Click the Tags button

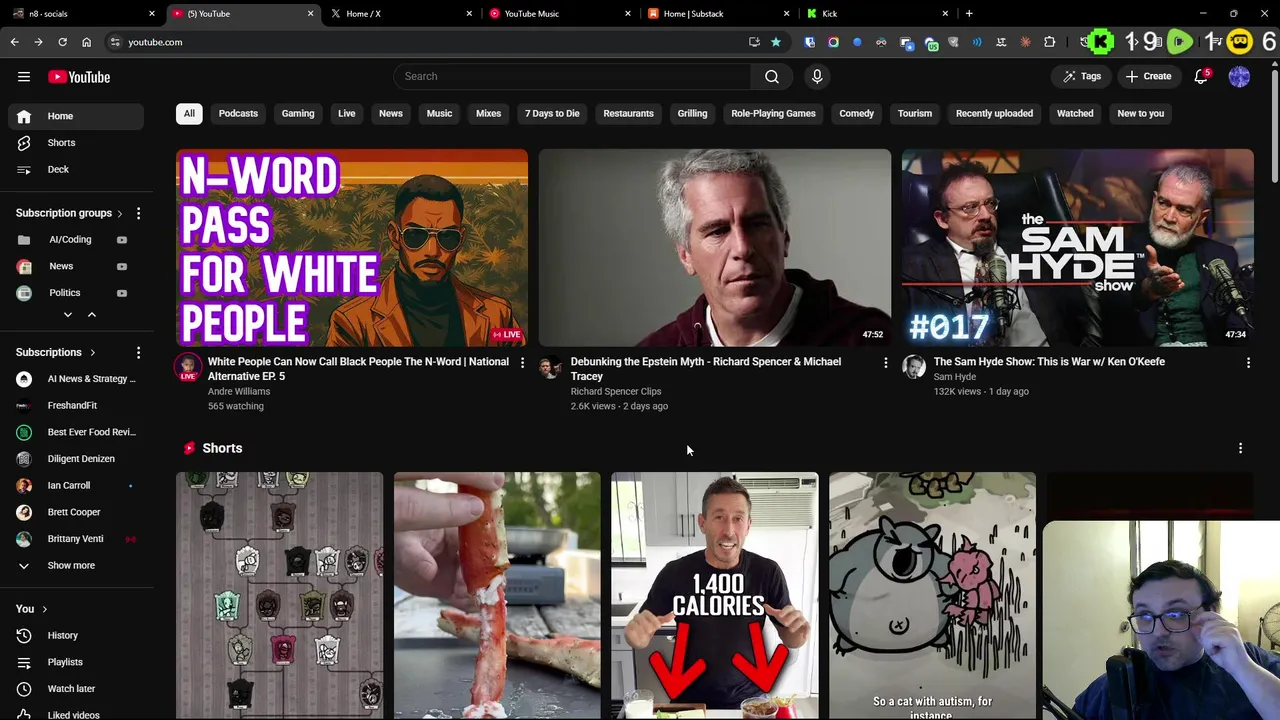[1082, 76]
